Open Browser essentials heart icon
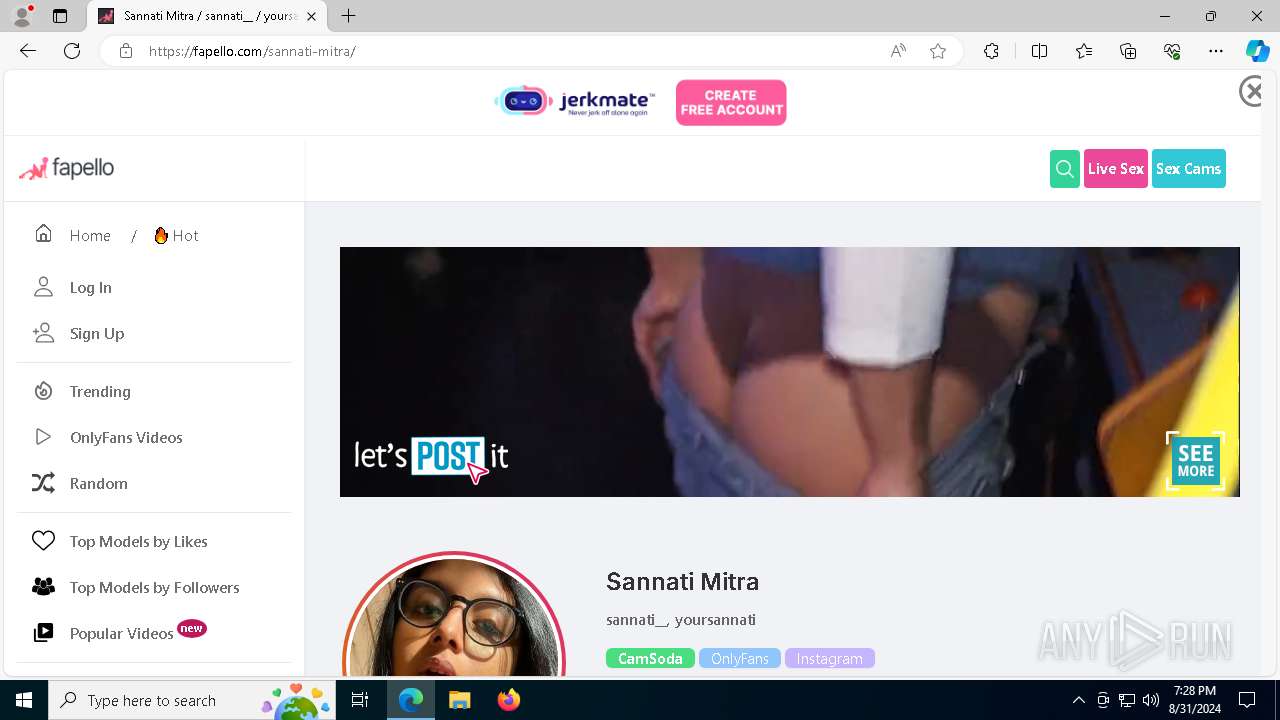The height and width of the screenshot is (720, 1280). [1172, 51]
